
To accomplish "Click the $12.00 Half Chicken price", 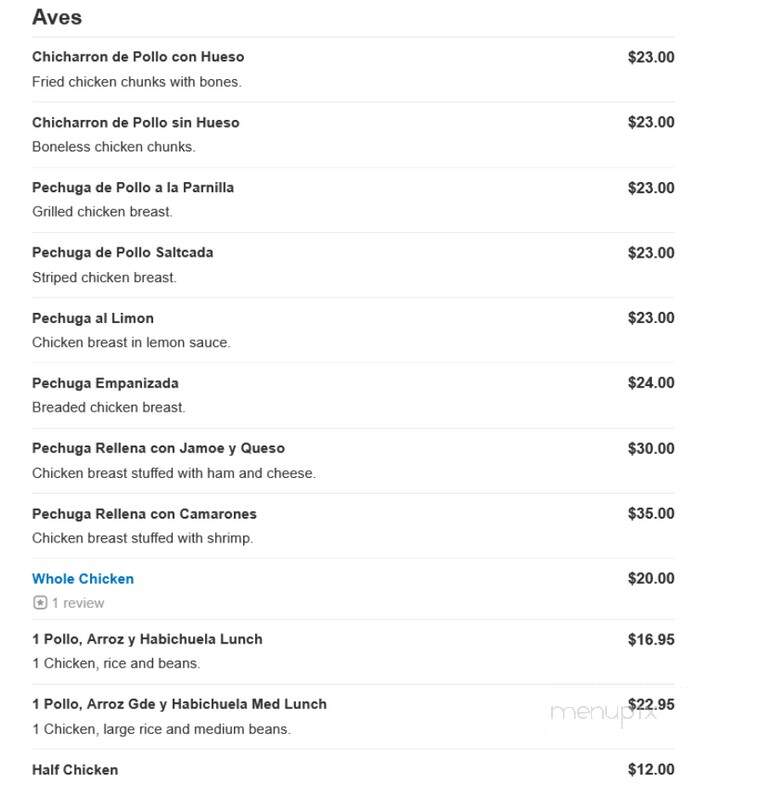I will tap(651, 770).
